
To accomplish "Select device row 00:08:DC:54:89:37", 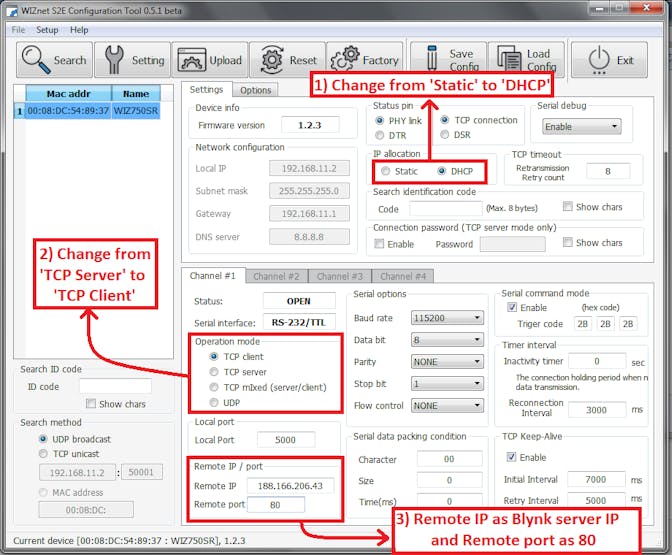I will (x=68, y=111).
